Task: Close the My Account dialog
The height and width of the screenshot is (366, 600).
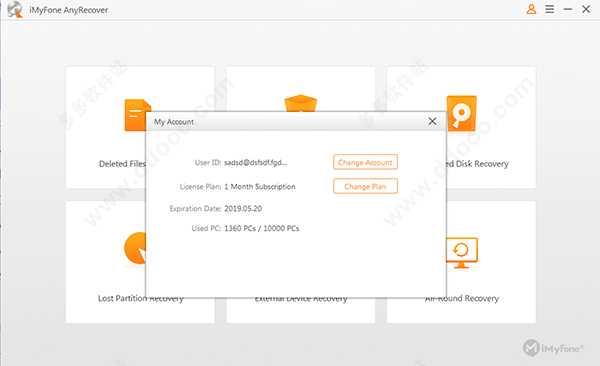Action: click(432, 121)
